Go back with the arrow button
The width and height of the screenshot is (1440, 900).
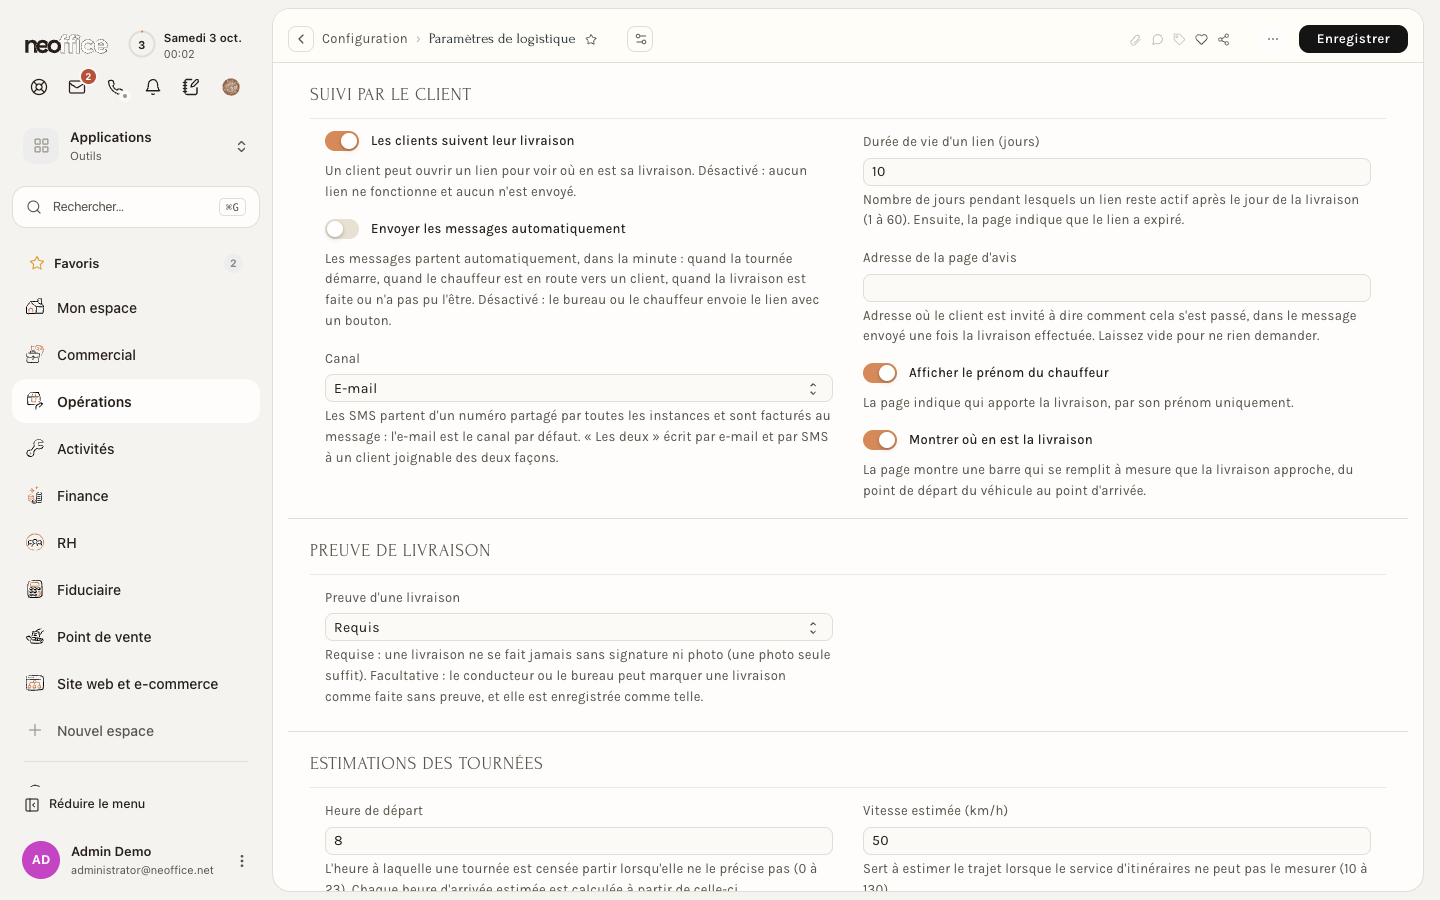(301, 39)
